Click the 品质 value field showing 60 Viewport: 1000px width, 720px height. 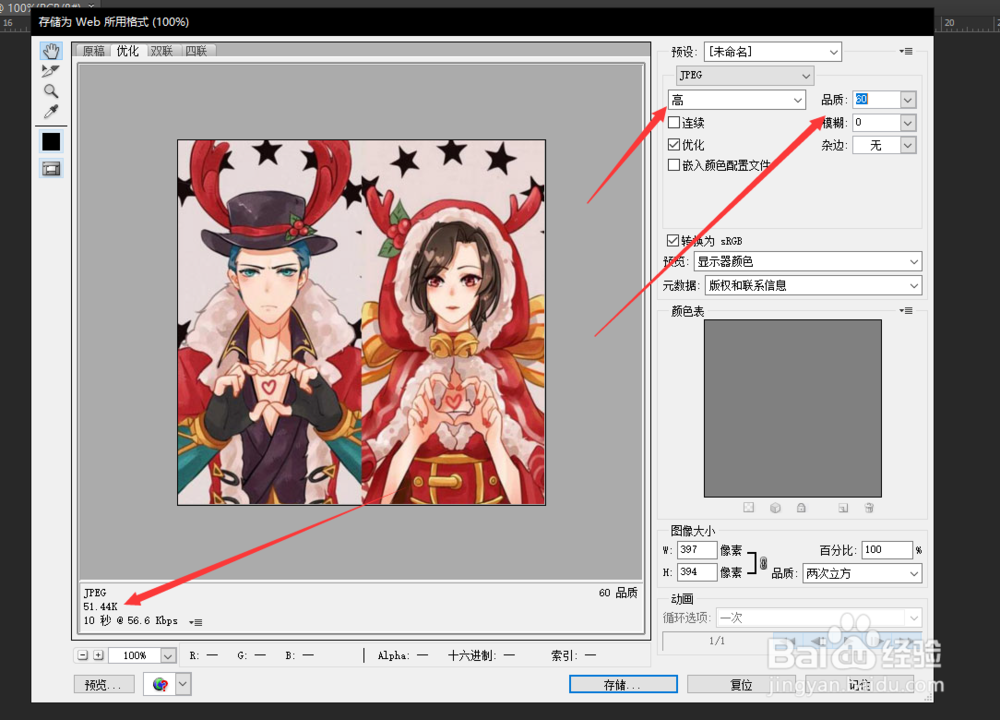point(876,99)
